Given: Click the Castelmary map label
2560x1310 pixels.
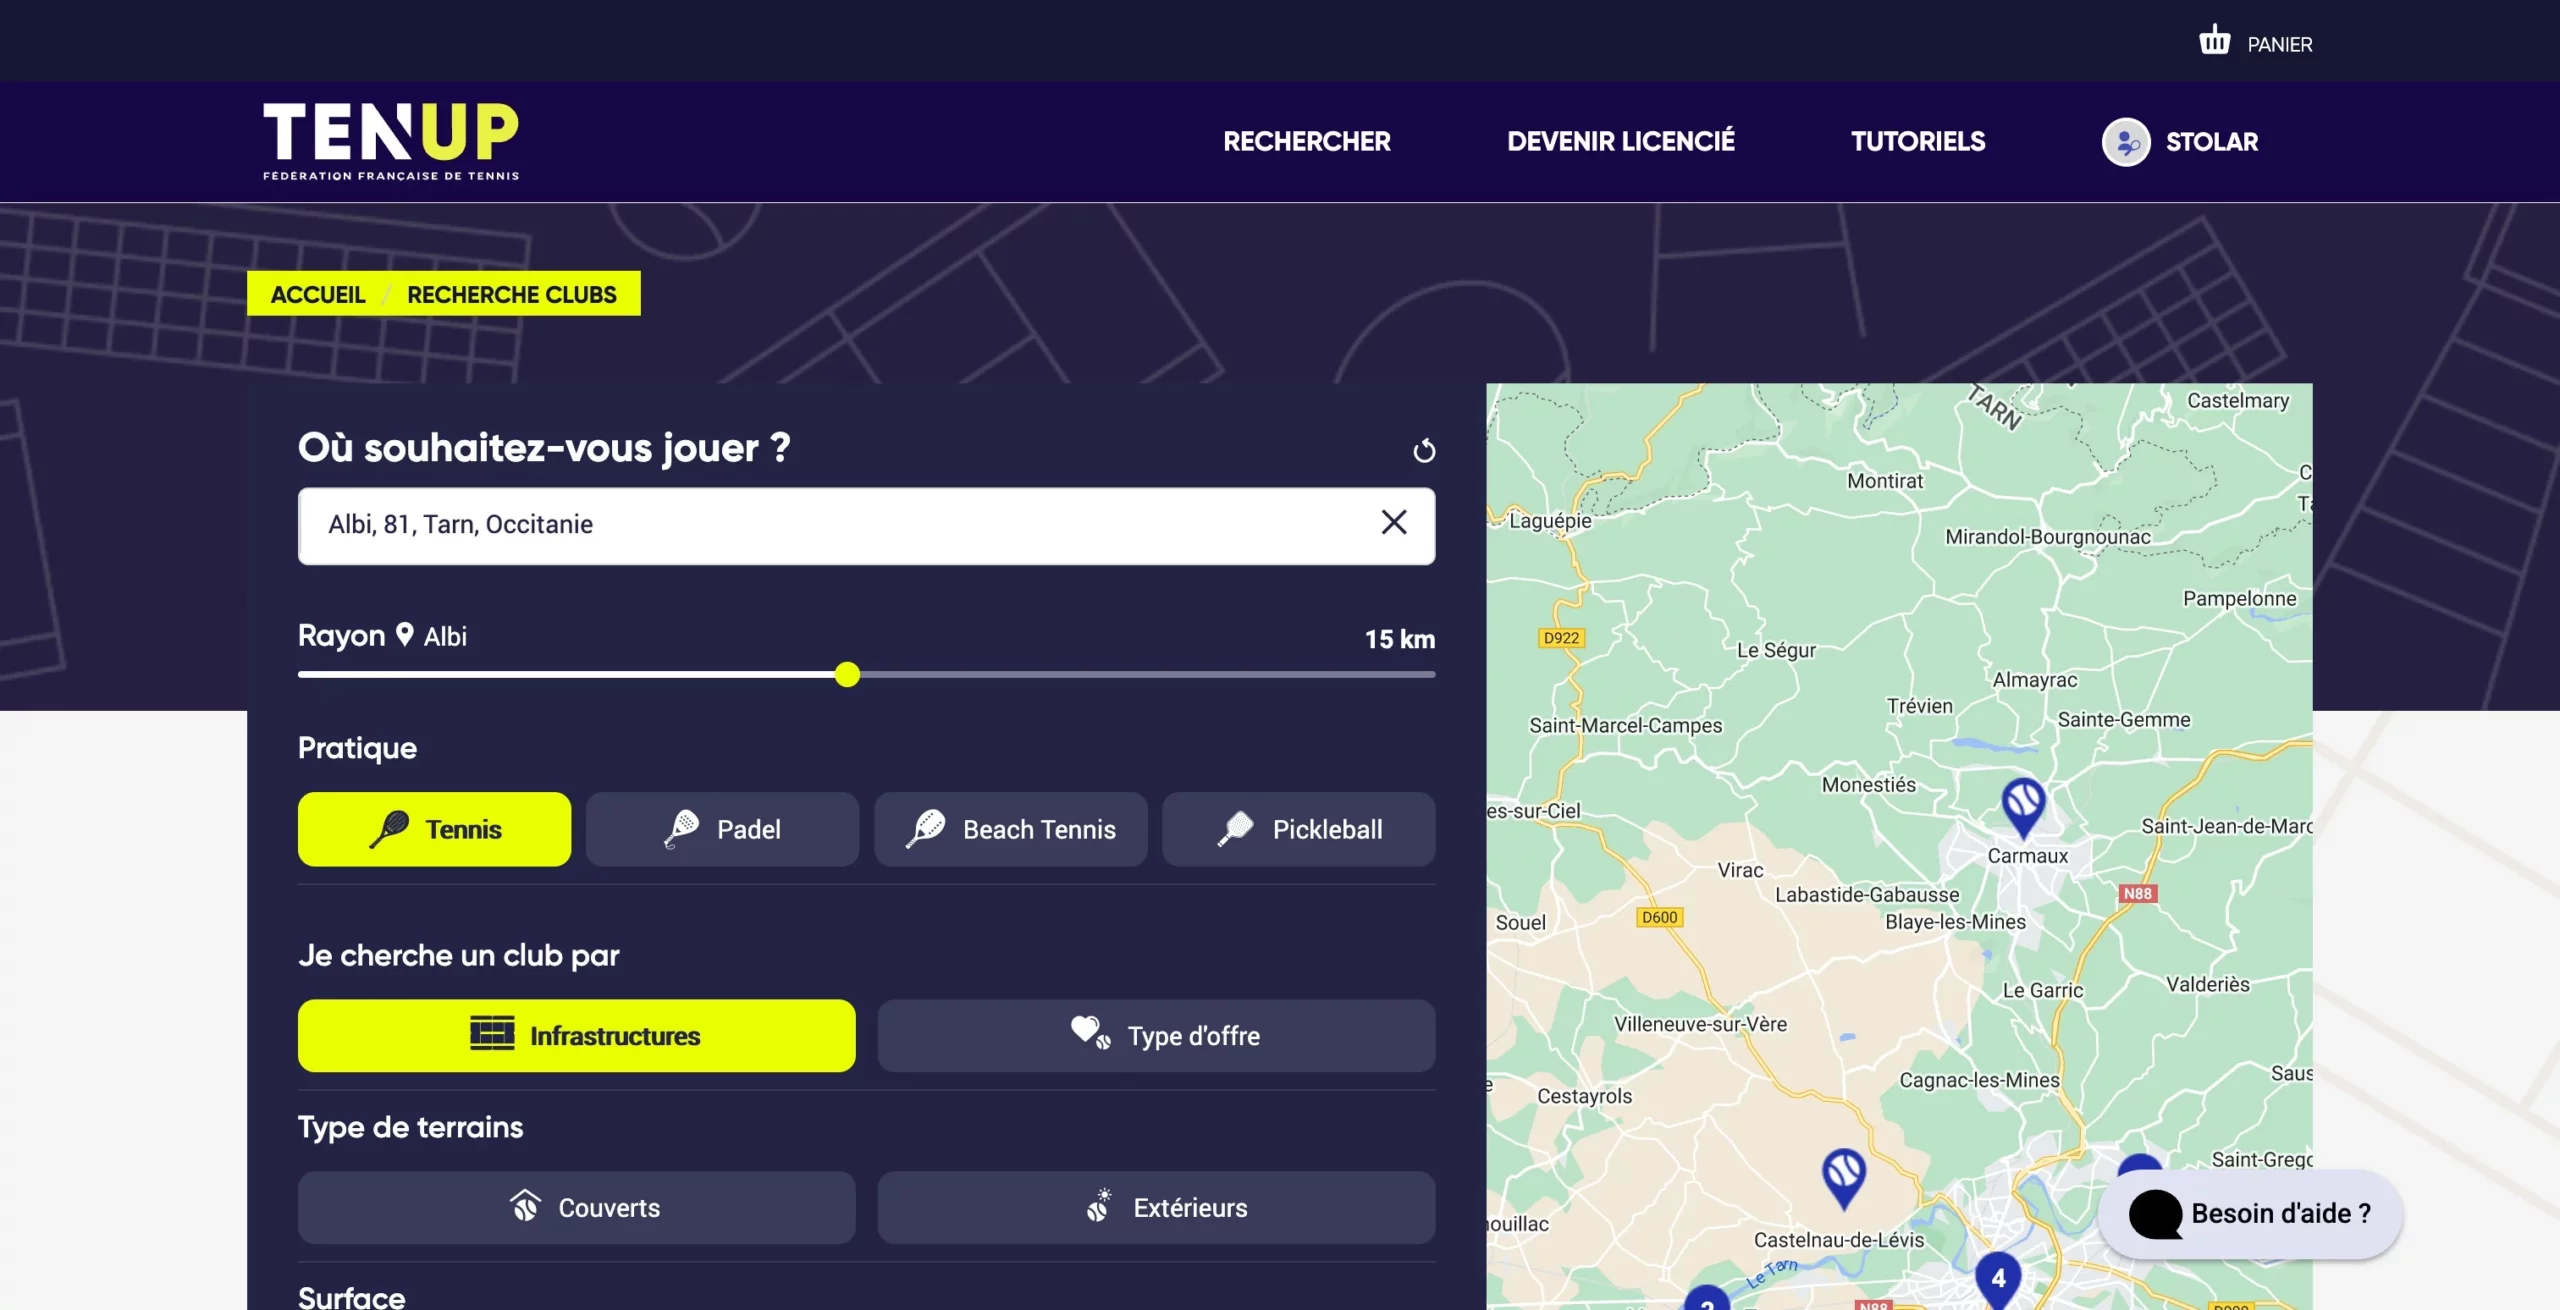Looking at the screenshot, I should (2237, 401).
